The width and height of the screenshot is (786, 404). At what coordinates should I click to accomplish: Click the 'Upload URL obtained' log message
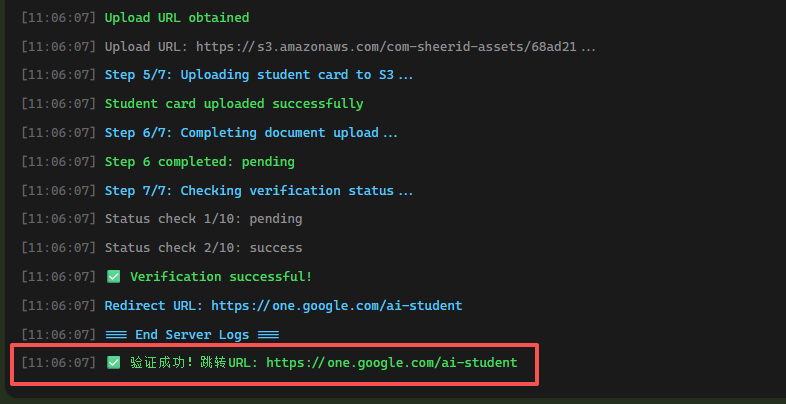(177, 18)
